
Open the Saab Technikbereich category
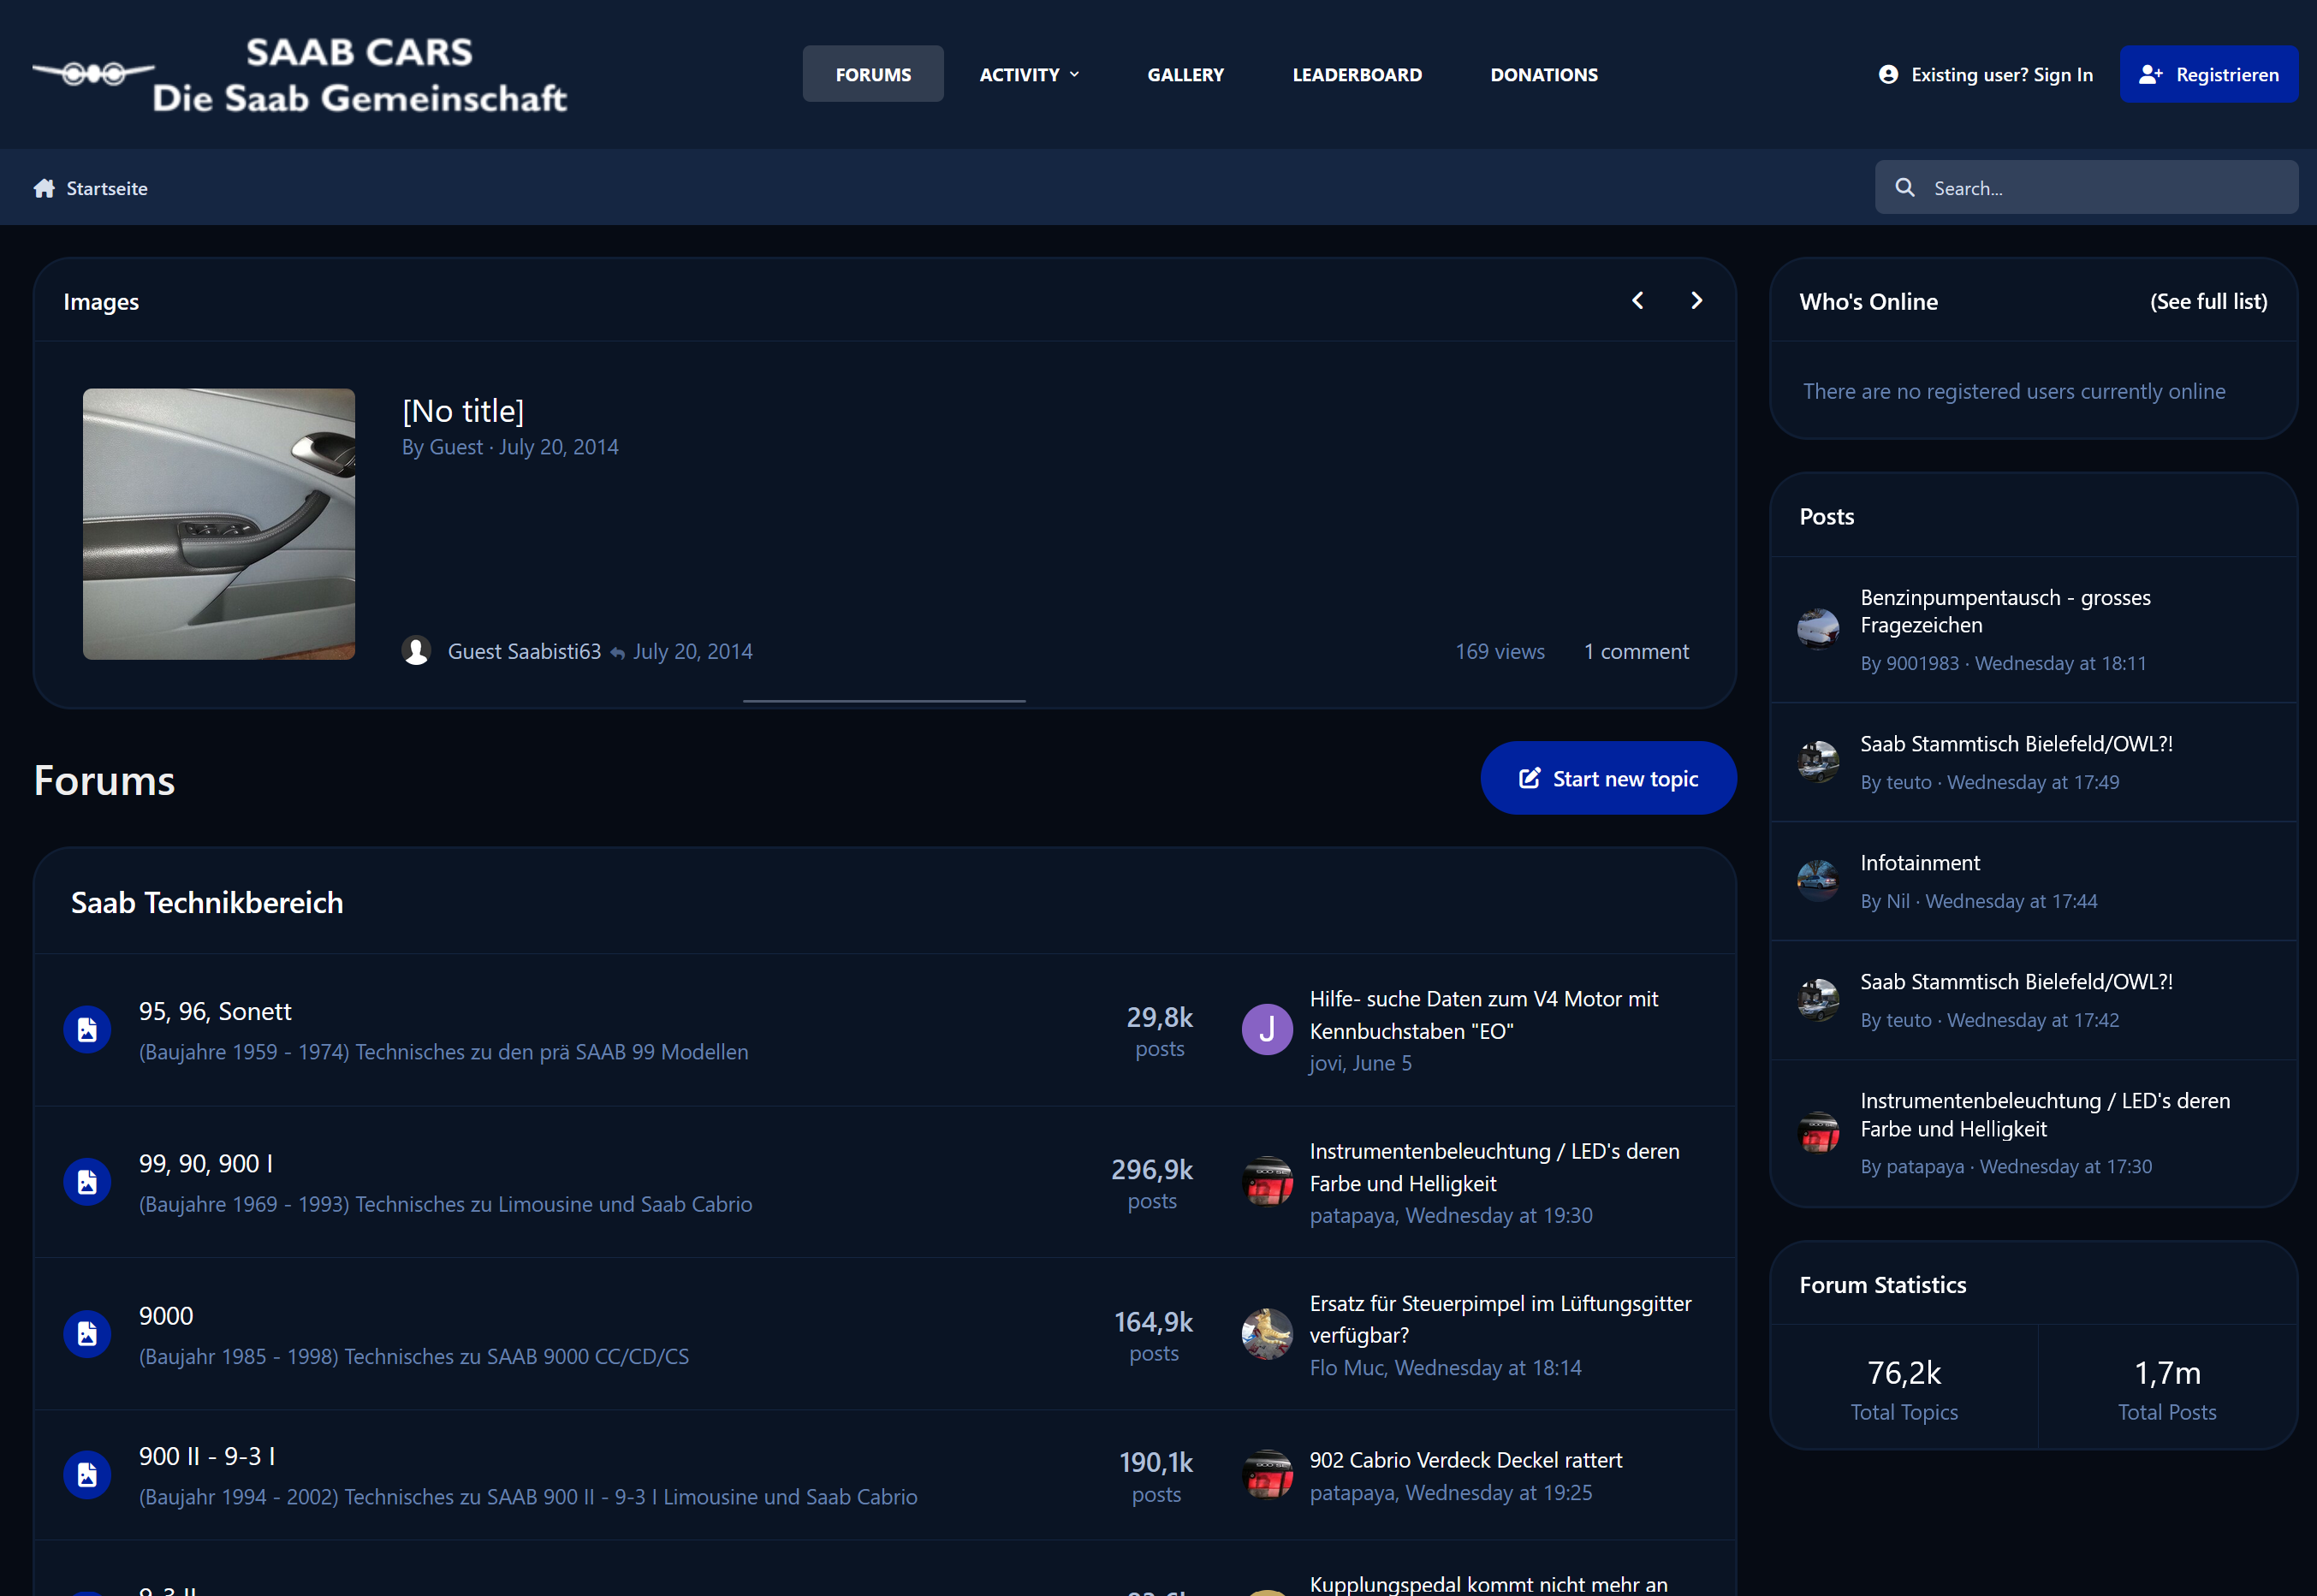(207, 902)
